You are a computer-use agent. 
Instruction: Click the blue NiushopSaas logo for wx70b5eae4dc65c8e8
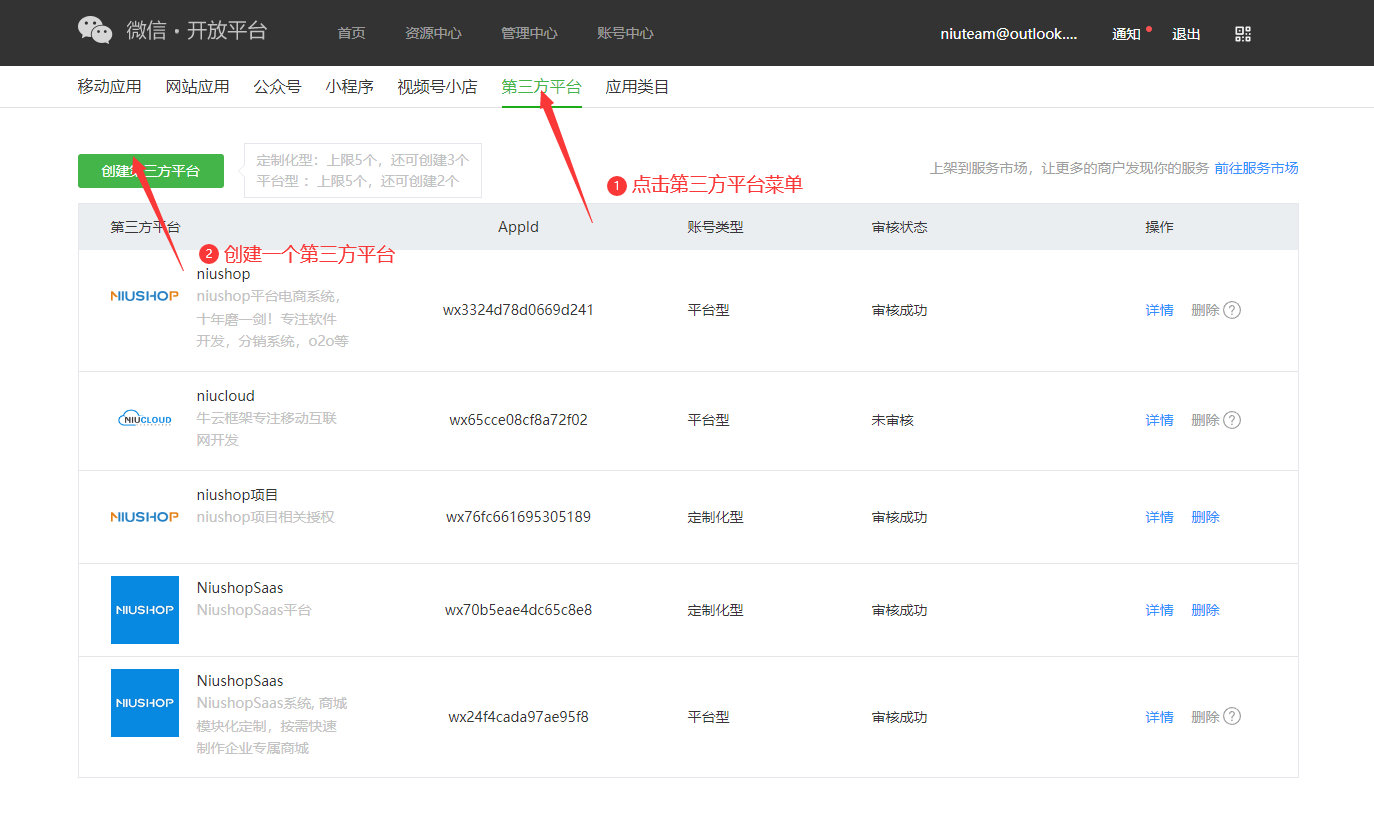(145, 610)
